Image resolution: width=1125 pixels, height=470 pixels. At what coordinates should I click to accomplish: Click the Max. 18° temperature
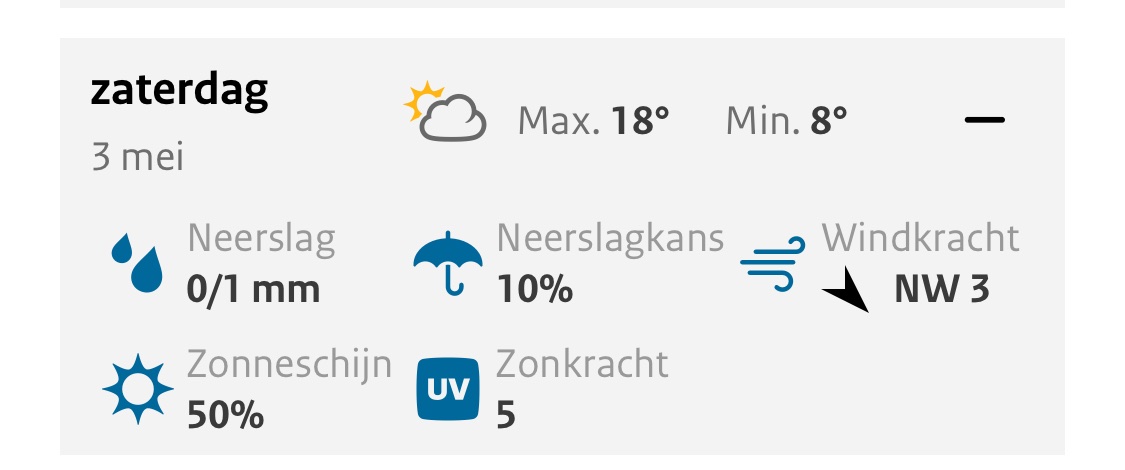pyautogui.click(x=593, y=122)
